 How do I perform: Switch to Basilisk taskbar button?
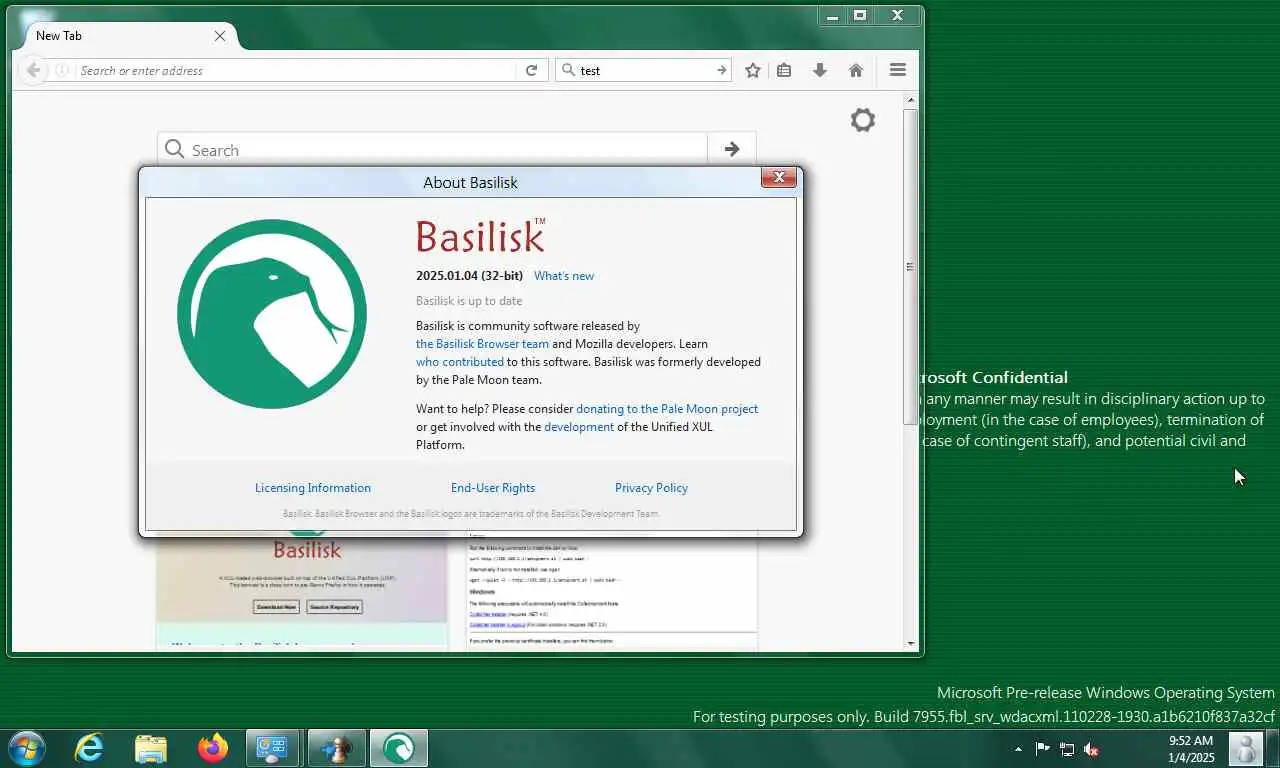tap(399, 748)
